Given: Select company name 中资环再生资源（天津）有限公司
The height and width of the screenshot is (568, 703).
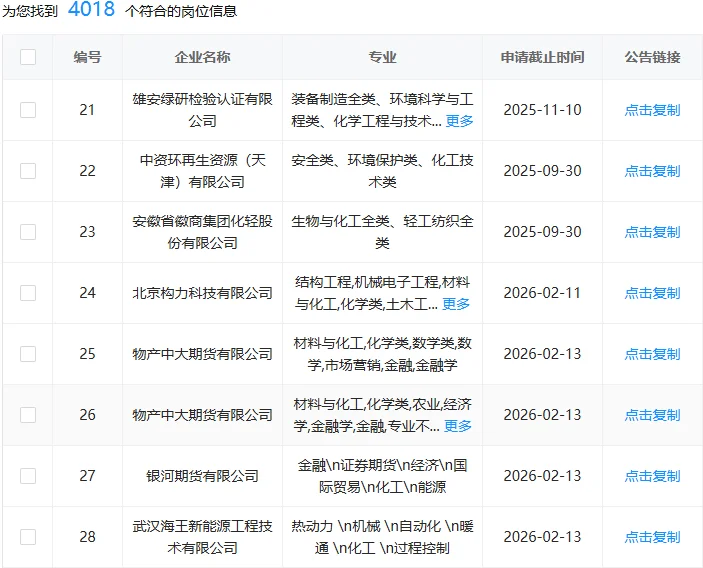Looking at the screenshot, I should point(202,171).
